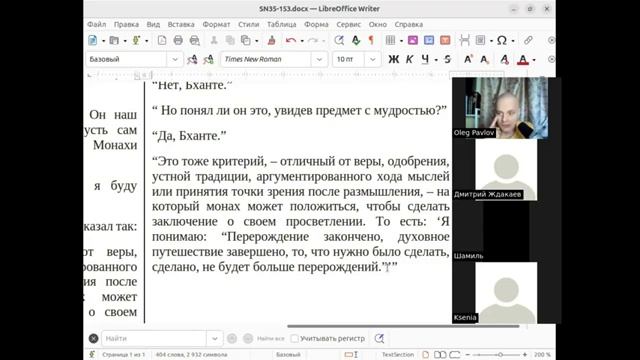Click the word count in status bar
Viewport: 640px width, 360px height.
(x=191, y=355)
